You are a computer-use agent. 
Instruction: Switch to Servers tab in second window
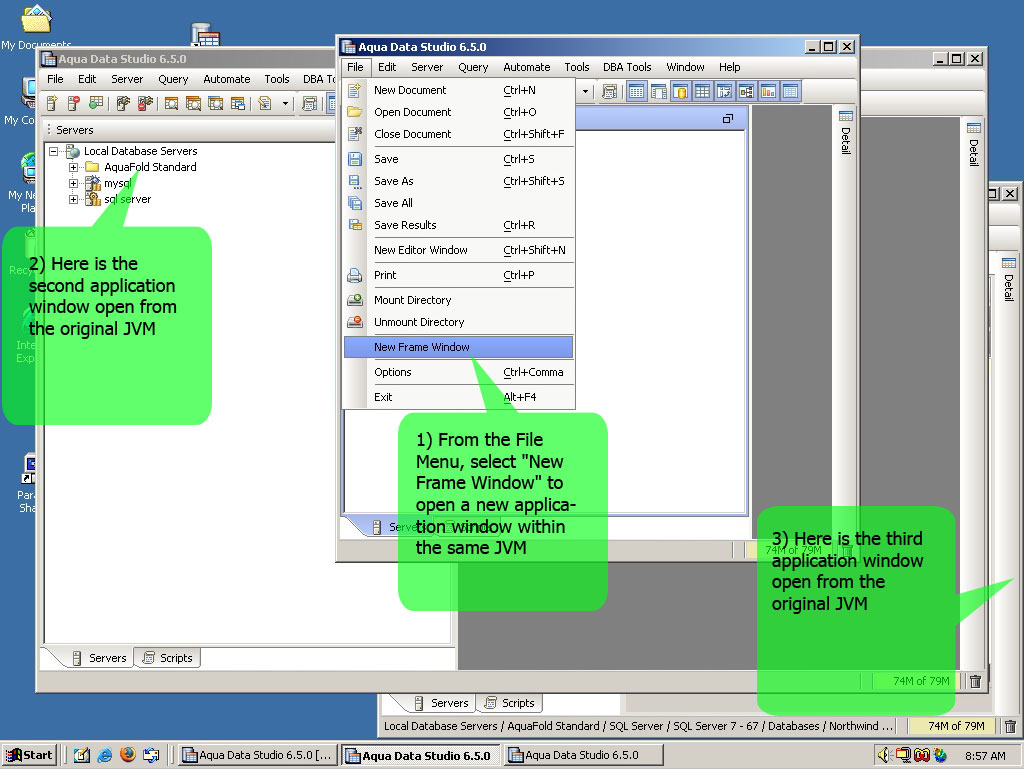click(99, 658)
